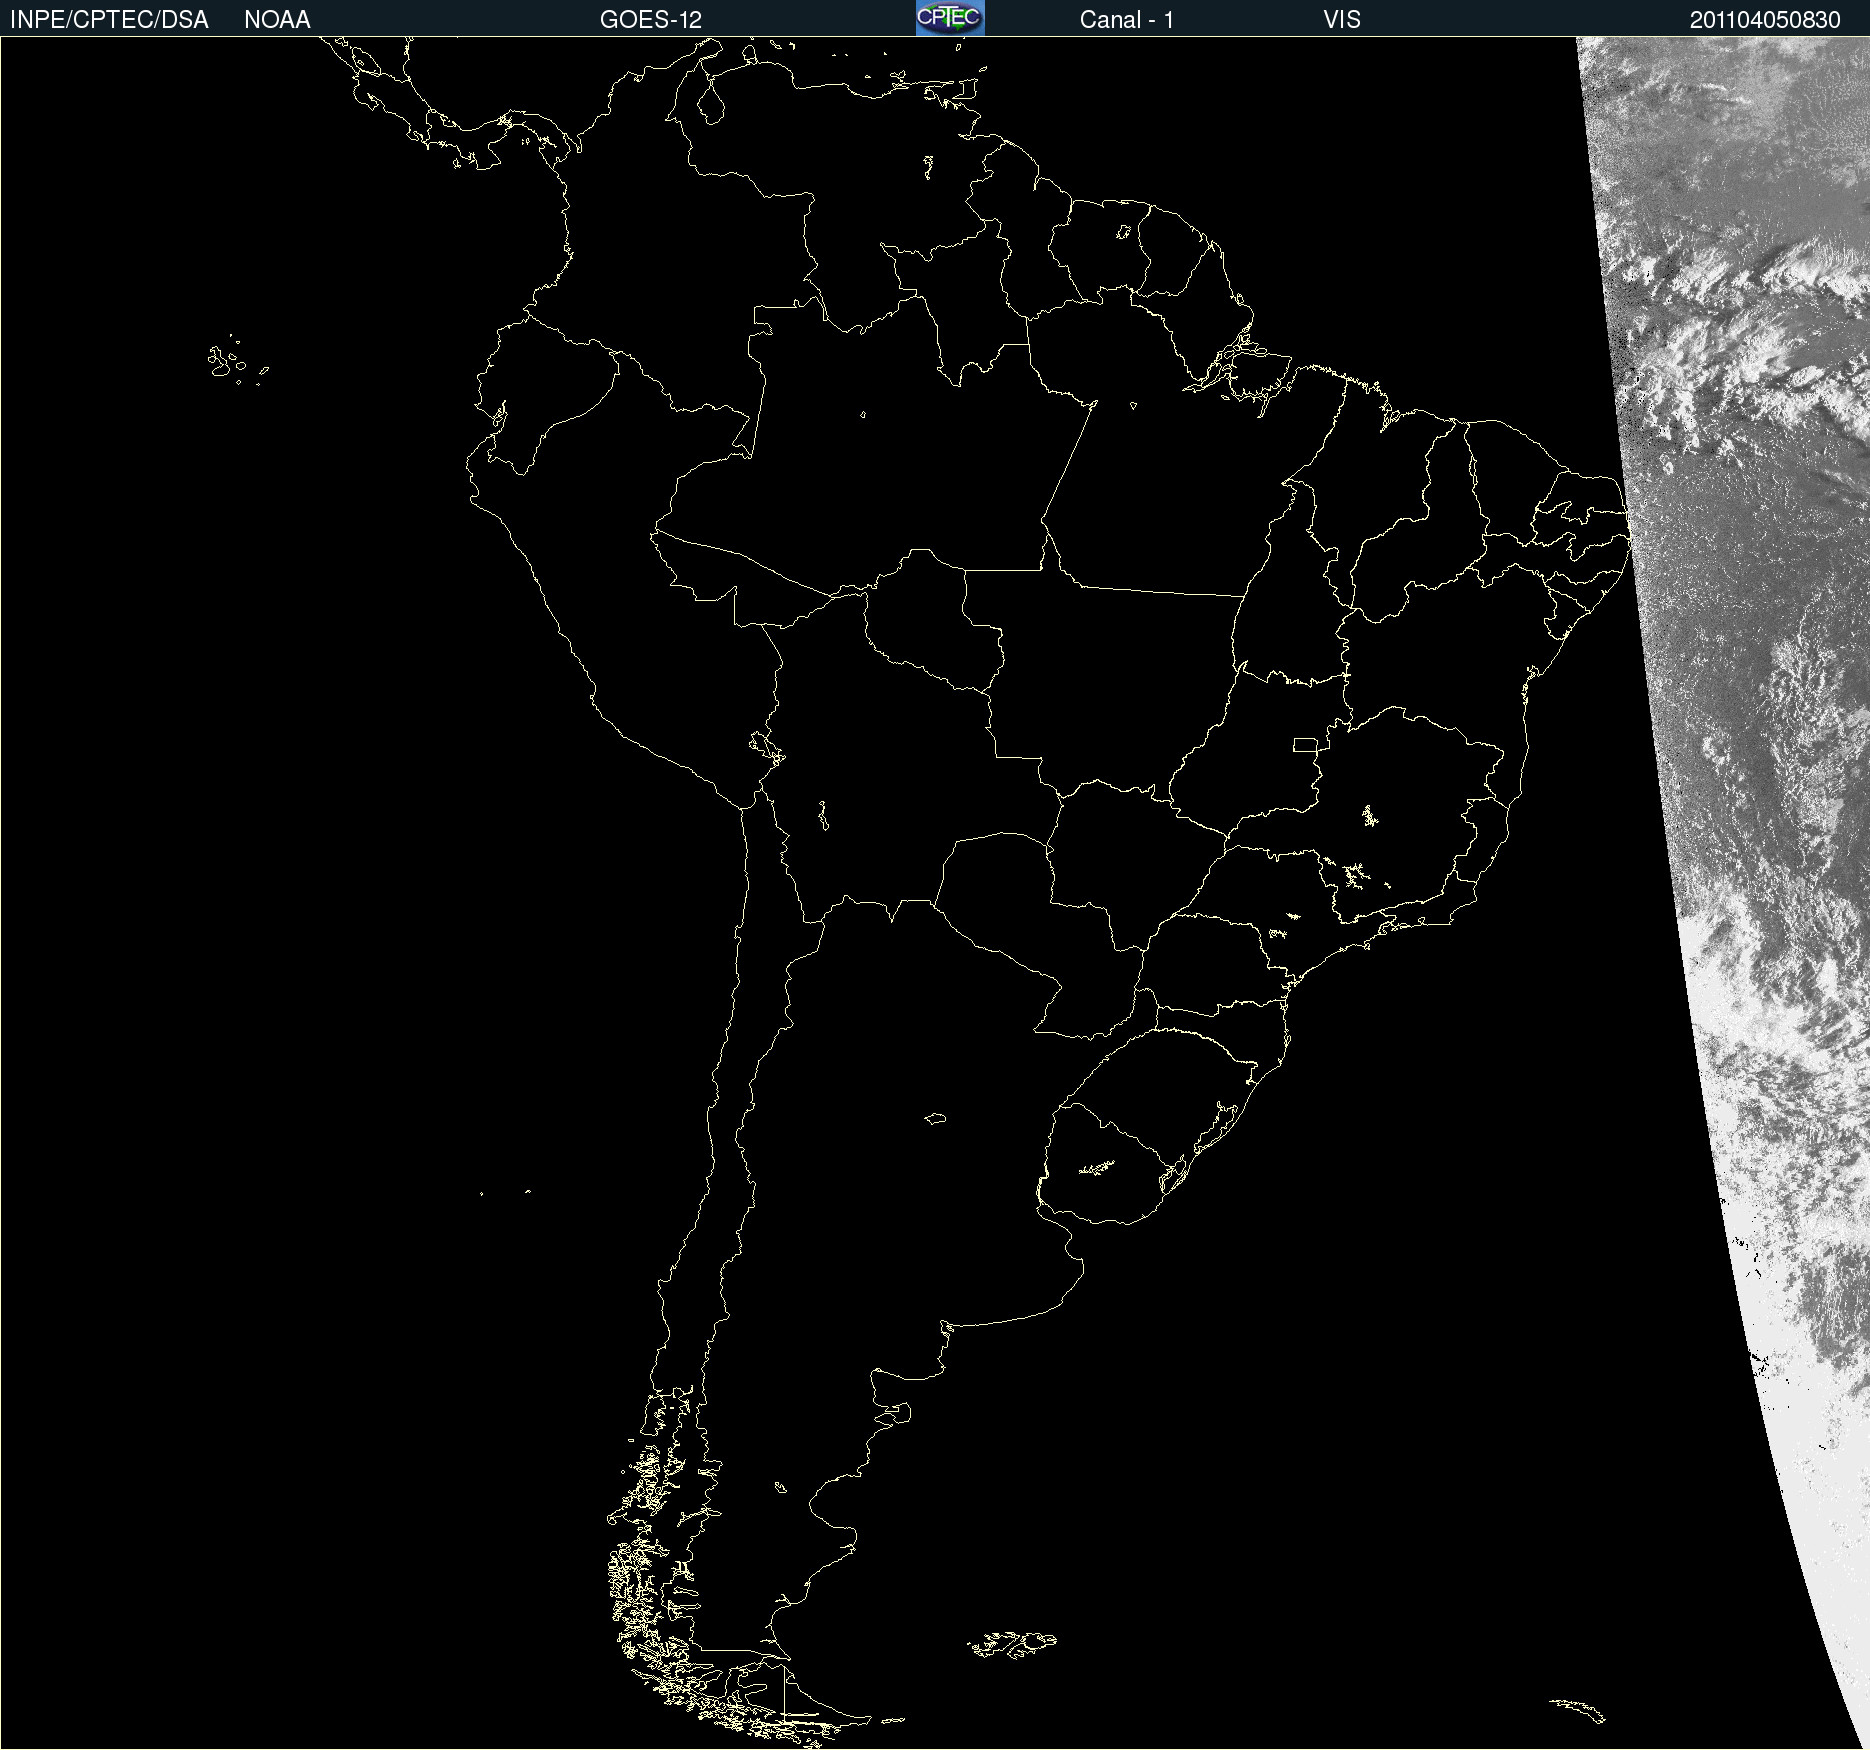Image resolution: width=1870 pixels, height=1750 pixels.
Task: Select the INPE/CPTEC/DSA header label
Action: click(109, 20)
